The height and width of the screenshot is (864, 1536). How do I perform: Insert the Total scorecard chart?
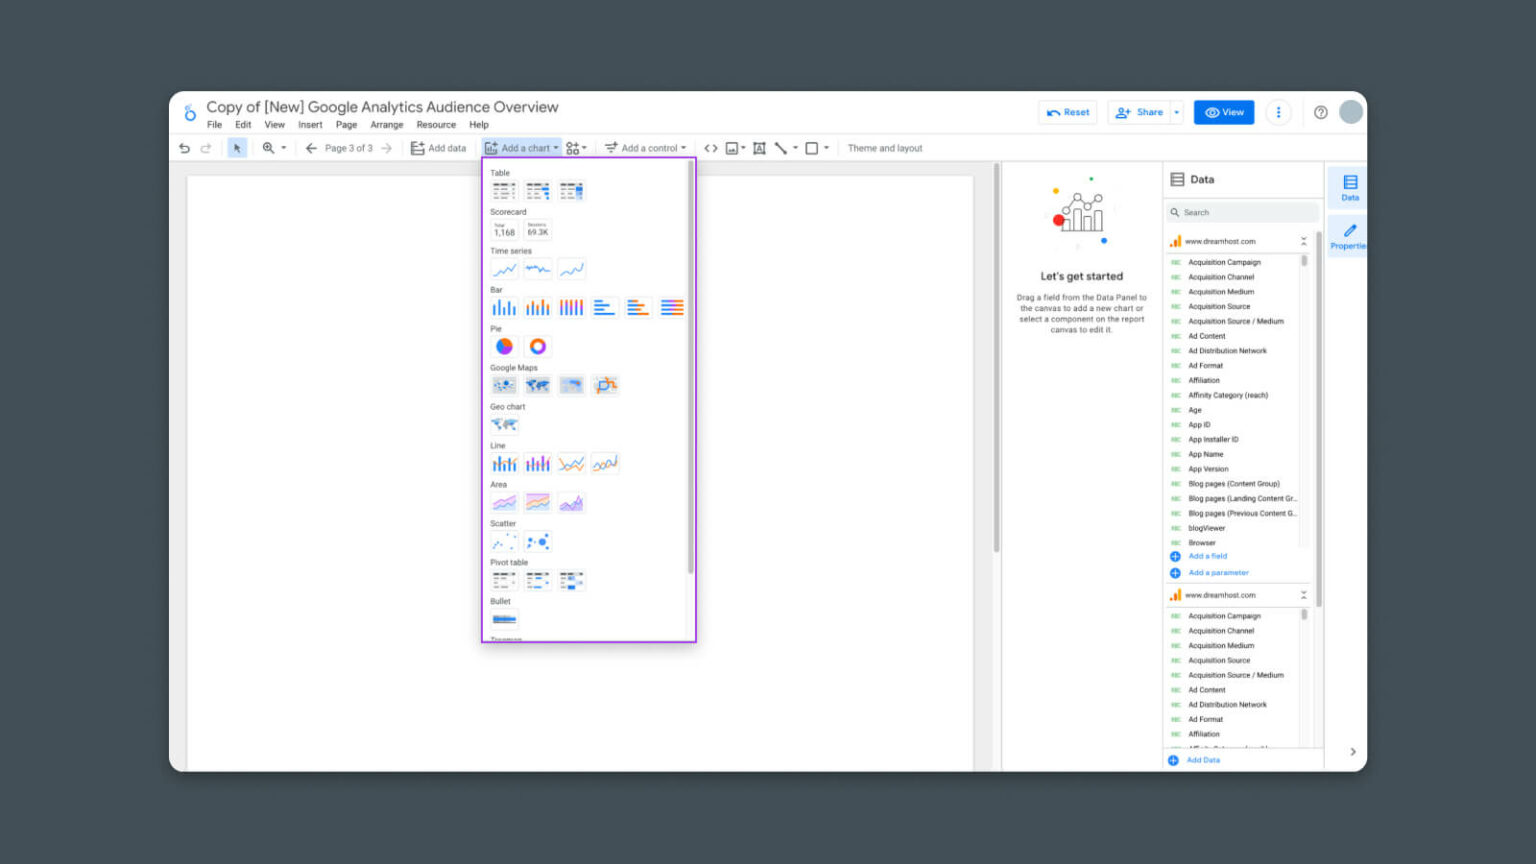[x=504, y=229]
